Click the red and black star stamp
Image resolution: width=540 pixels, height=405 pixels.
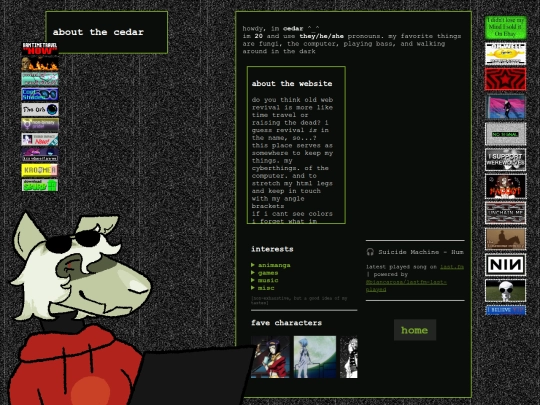coord(505,79)
